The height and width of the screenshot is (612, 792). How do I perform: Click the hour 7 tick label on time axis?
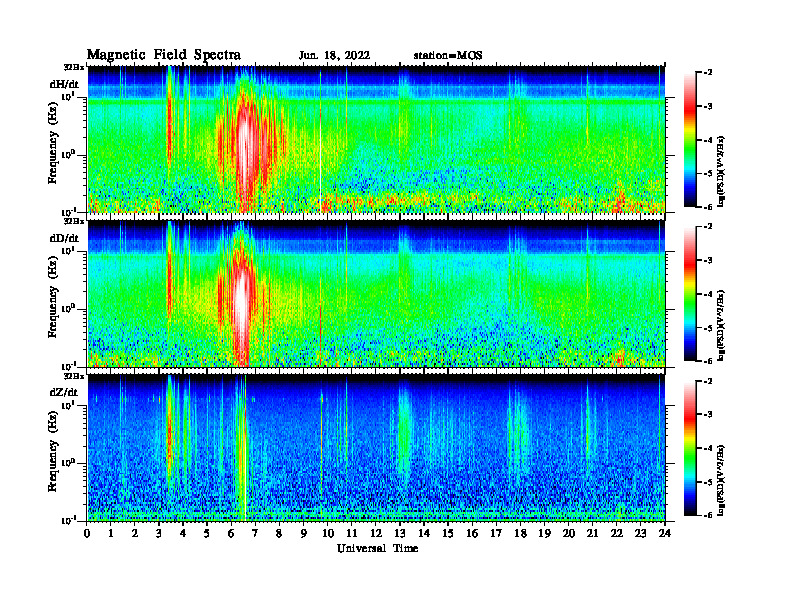[255, 534]
